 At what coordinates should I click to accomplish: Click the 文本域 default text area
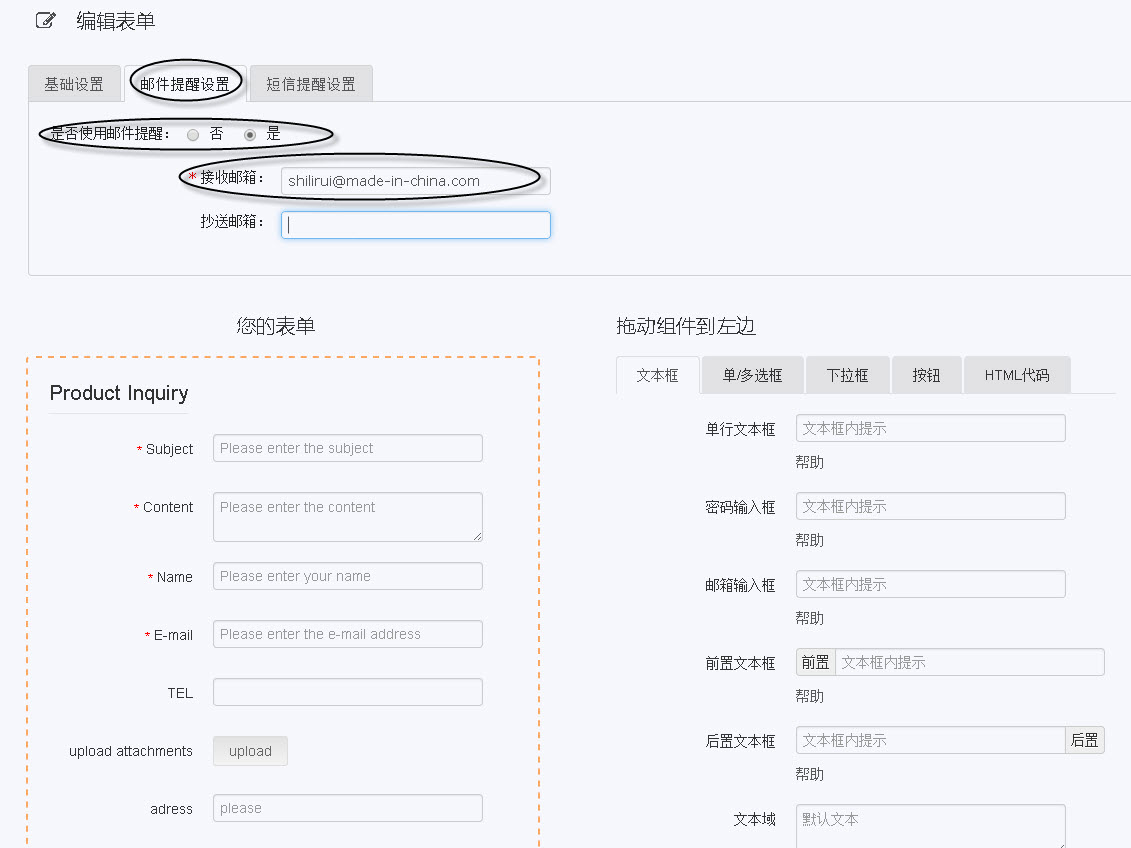pos(930,823)
